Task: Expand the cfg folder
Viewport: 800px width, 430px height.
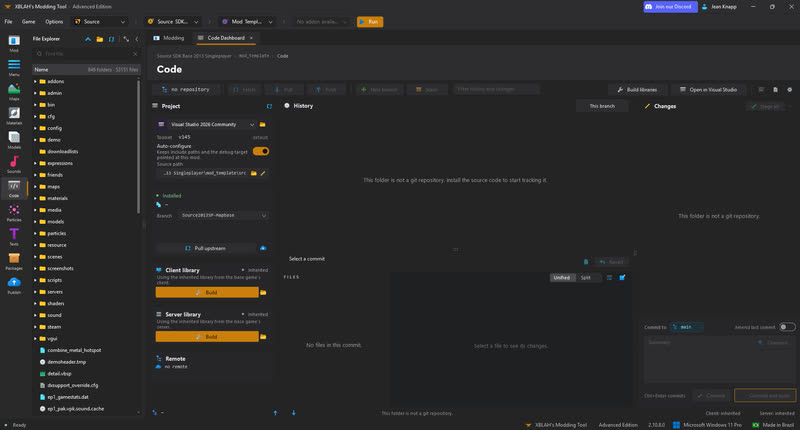Action: 35,116
